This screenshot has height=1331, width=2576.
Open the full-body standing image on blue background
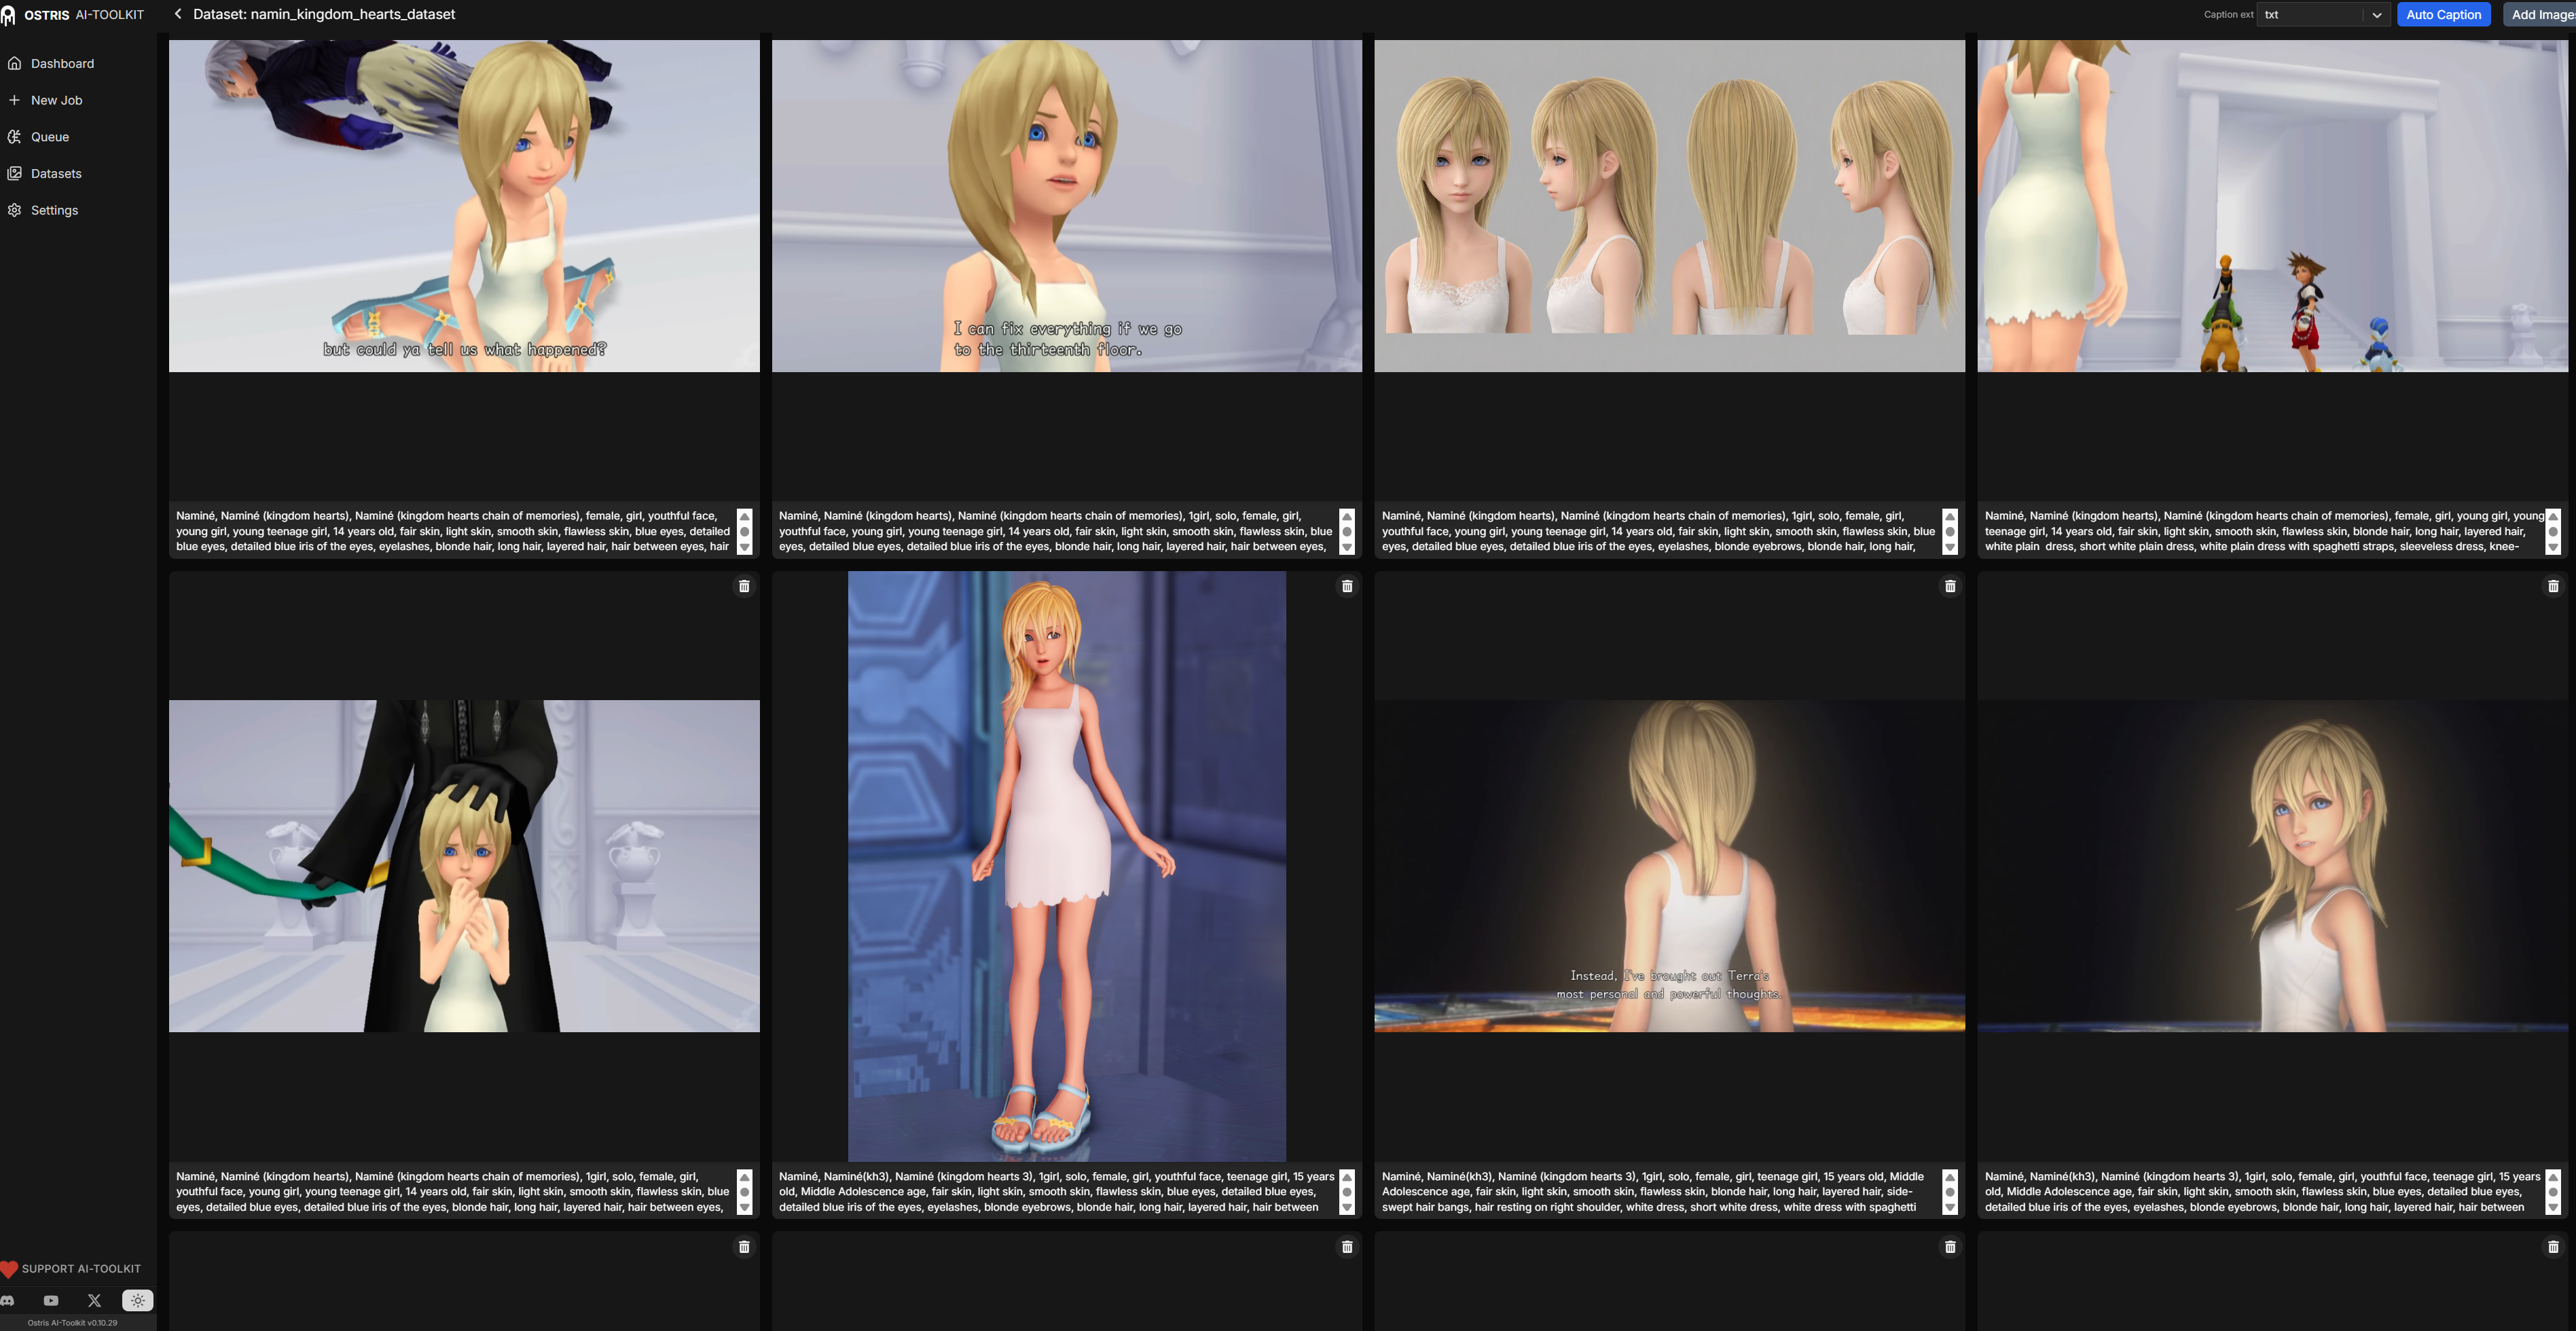click(x=1067, y=866)
